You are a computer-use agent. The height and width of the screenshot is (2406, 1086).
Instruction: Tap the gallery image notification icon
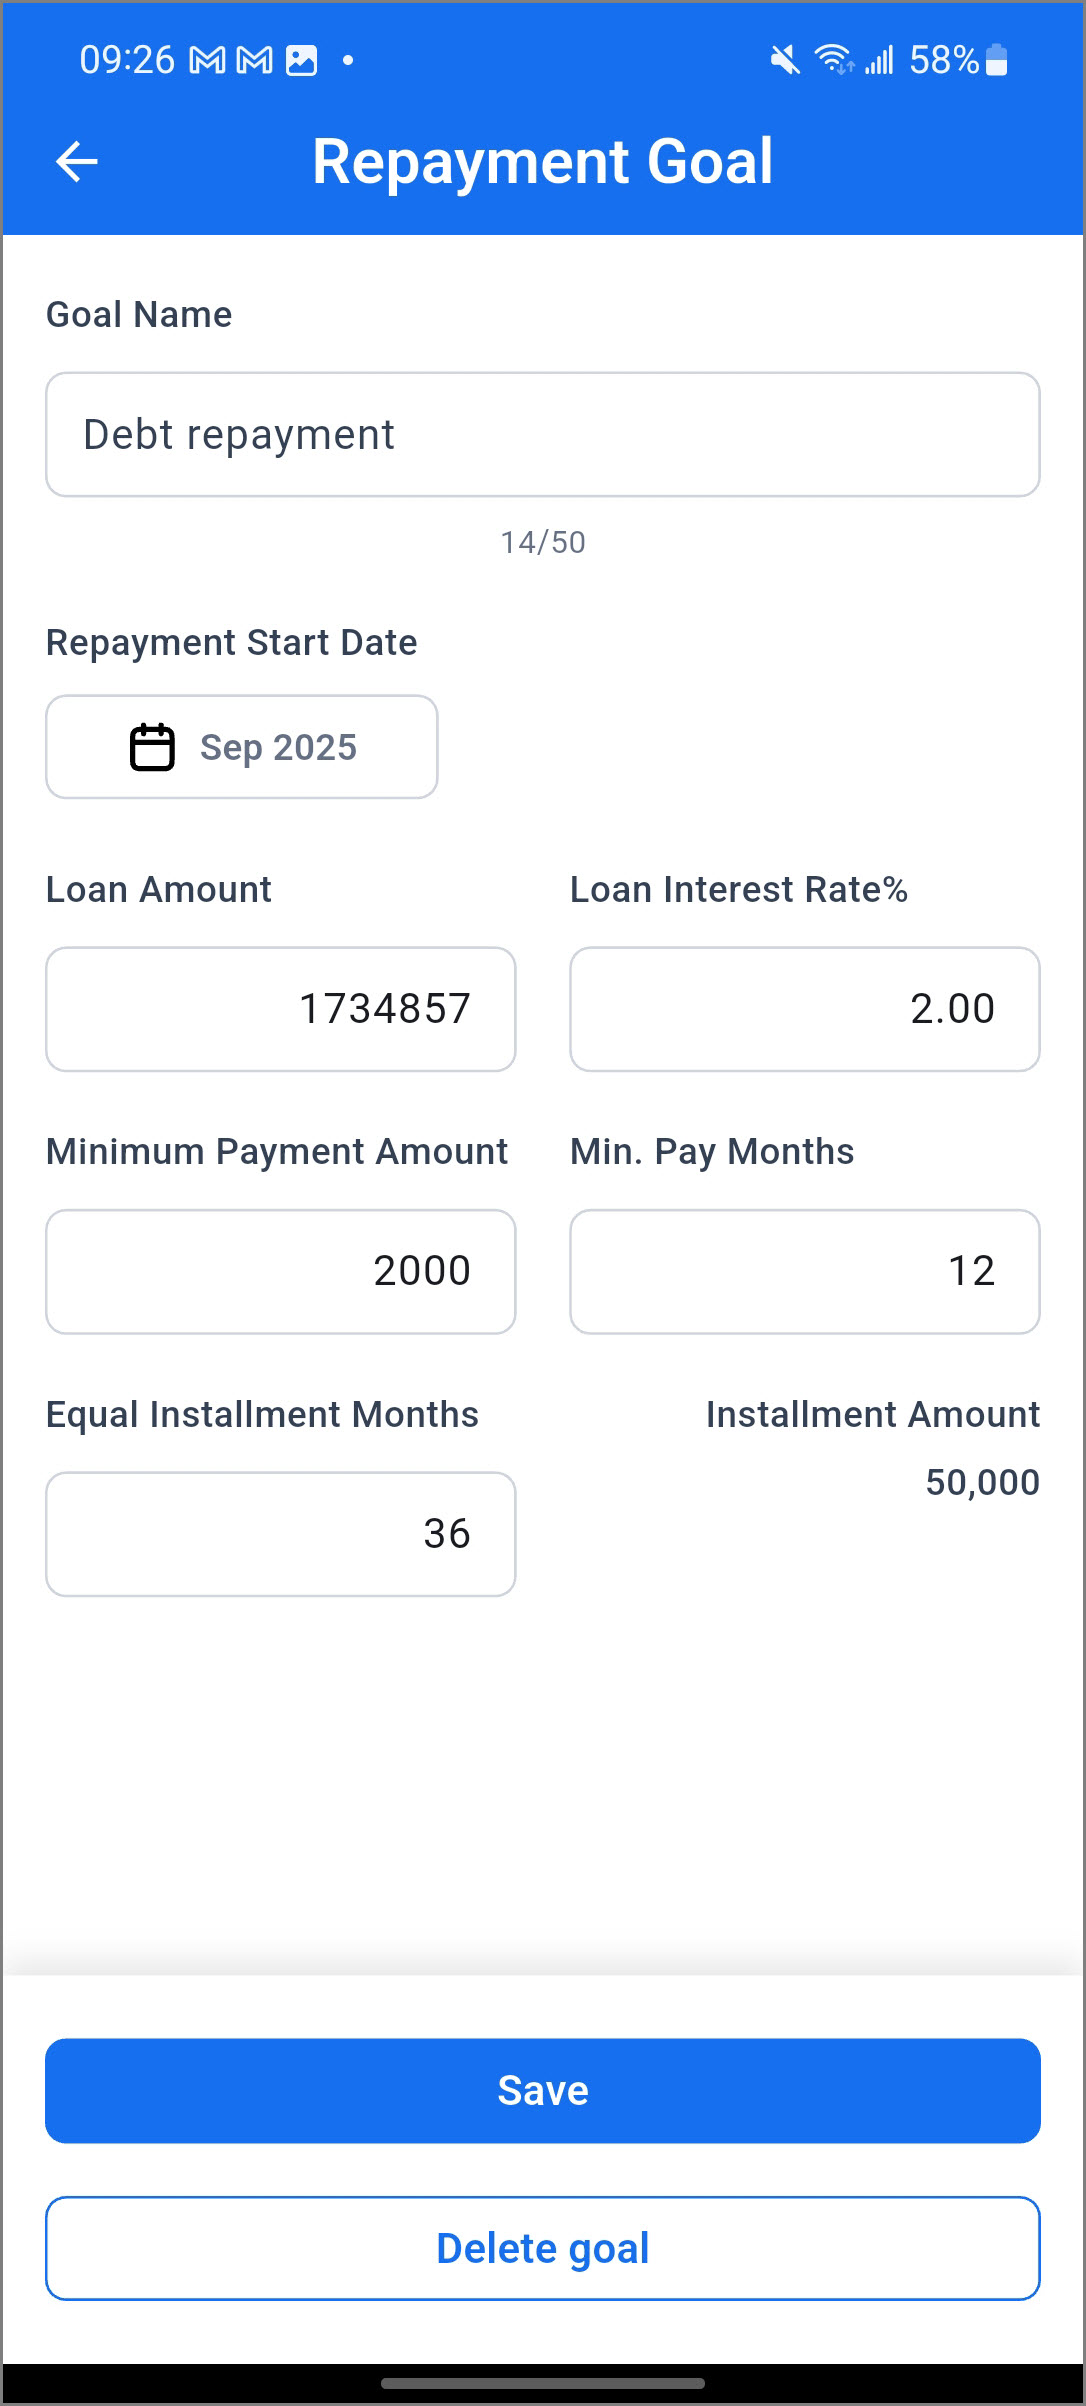(x=302, y=61)
